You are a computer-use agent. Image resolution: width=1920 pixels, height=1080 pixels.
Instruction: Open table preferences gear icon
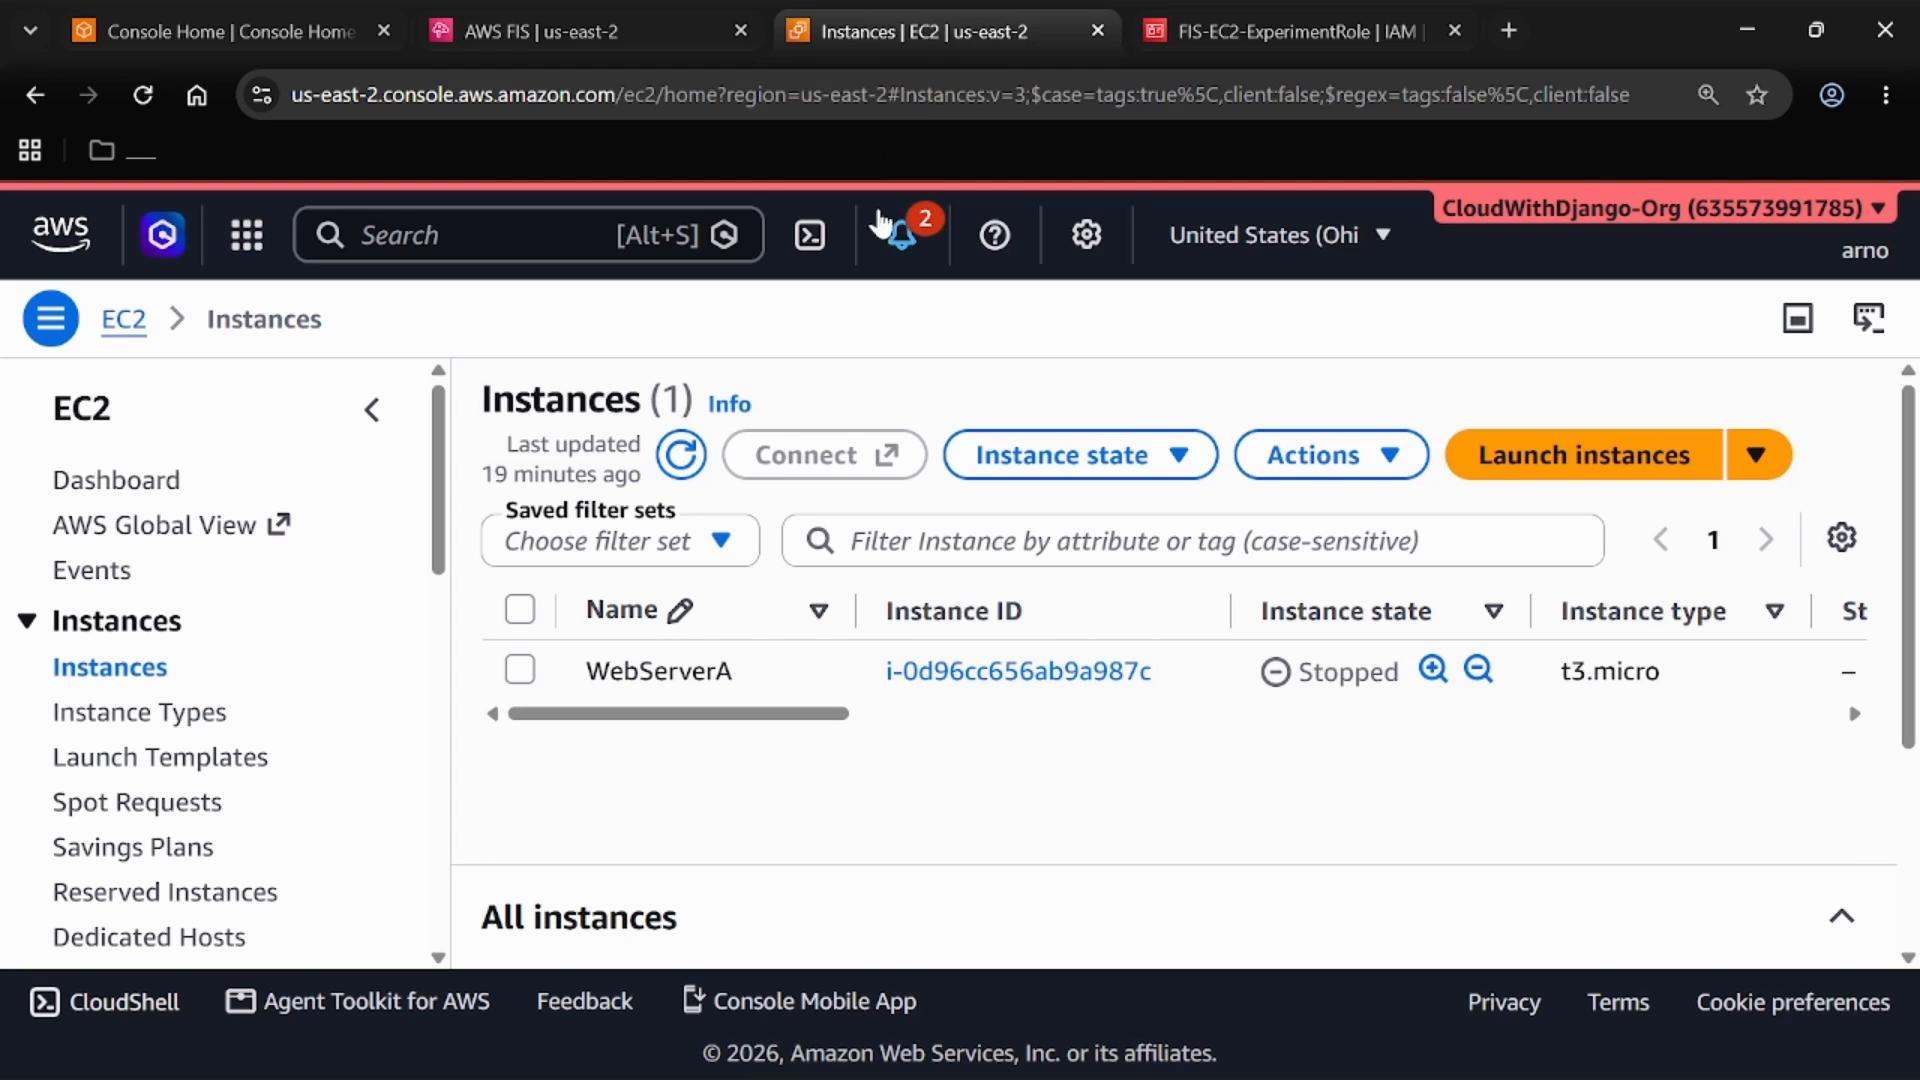[x=1841, y=538]
